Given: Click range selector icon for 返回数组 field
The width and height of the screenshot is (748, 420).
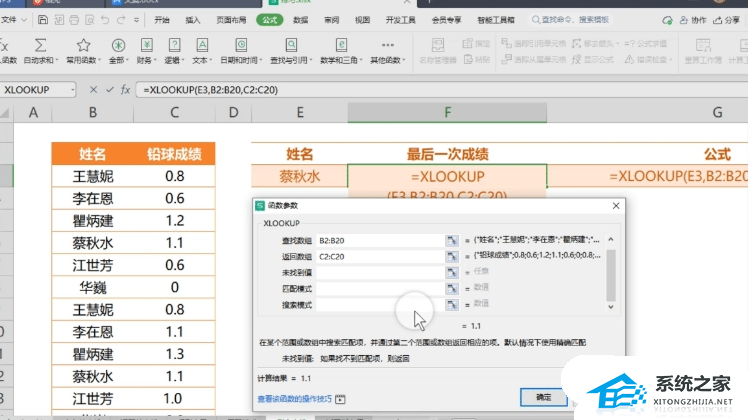Looking at the screenshot, I should pos(451,257).
